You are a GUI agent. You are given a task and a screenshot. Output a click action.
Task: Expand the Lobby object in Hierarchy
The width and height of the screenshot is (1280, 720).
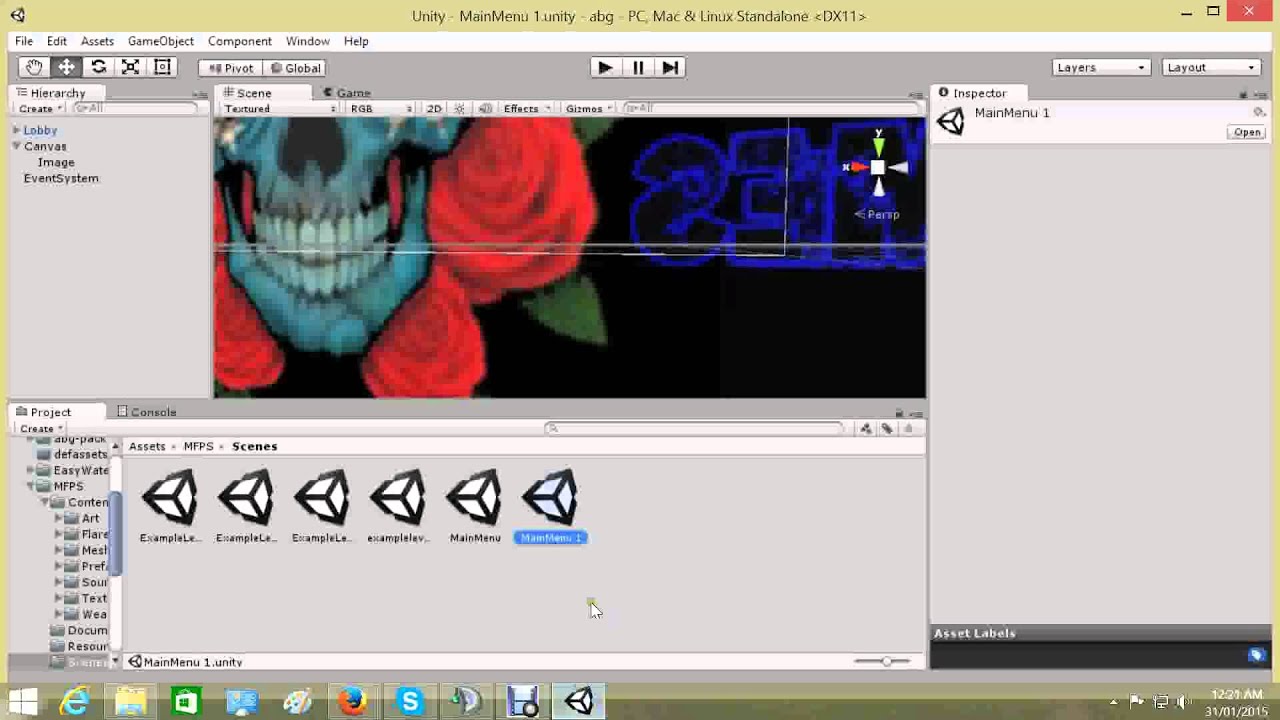17,130
